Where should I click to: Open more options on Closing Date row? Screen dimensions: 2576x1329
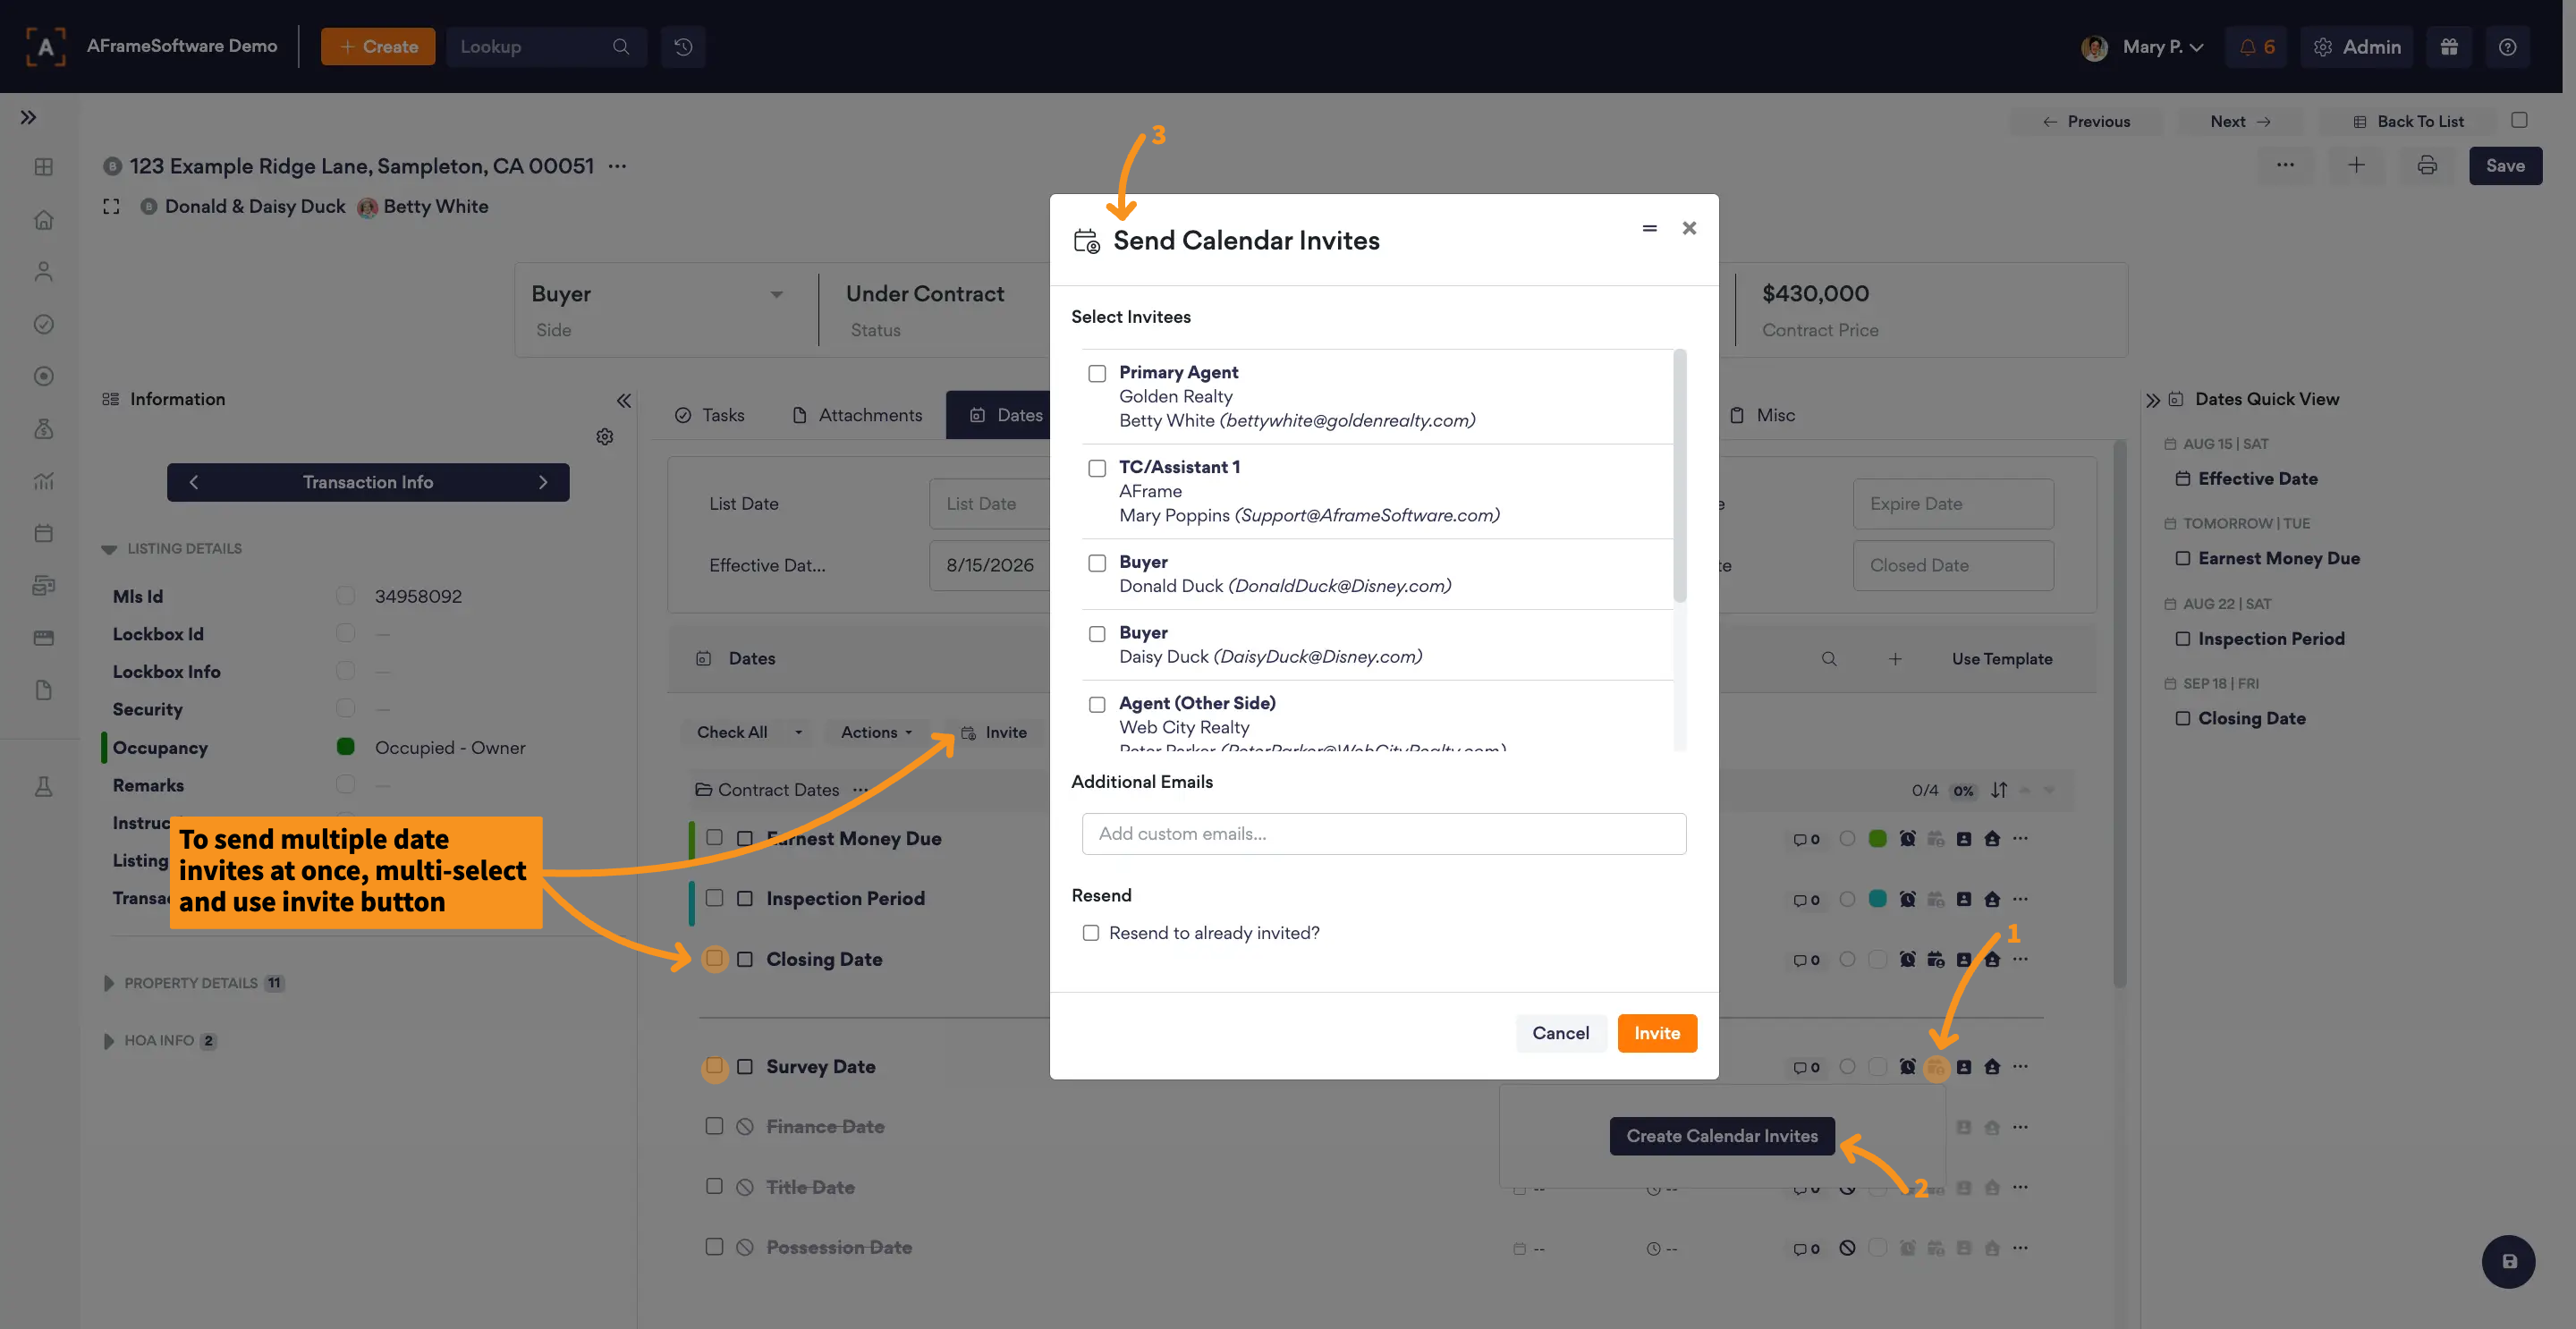pyautogui.click(x=2021, y=959)
